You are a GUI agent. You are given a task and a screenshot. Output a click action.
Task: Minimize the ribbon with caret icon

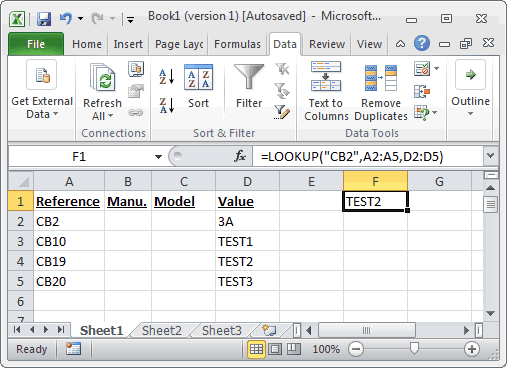(400, 44)
